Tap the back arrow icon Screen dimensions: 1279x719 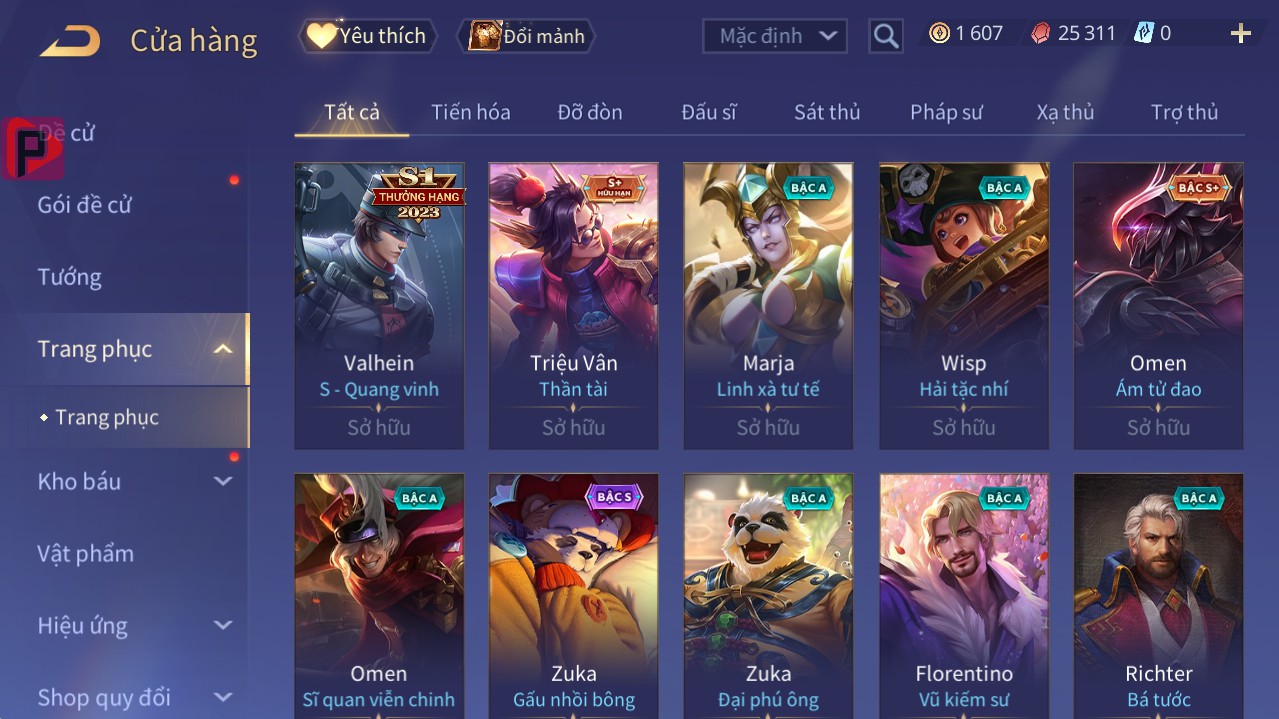[70, 41]
